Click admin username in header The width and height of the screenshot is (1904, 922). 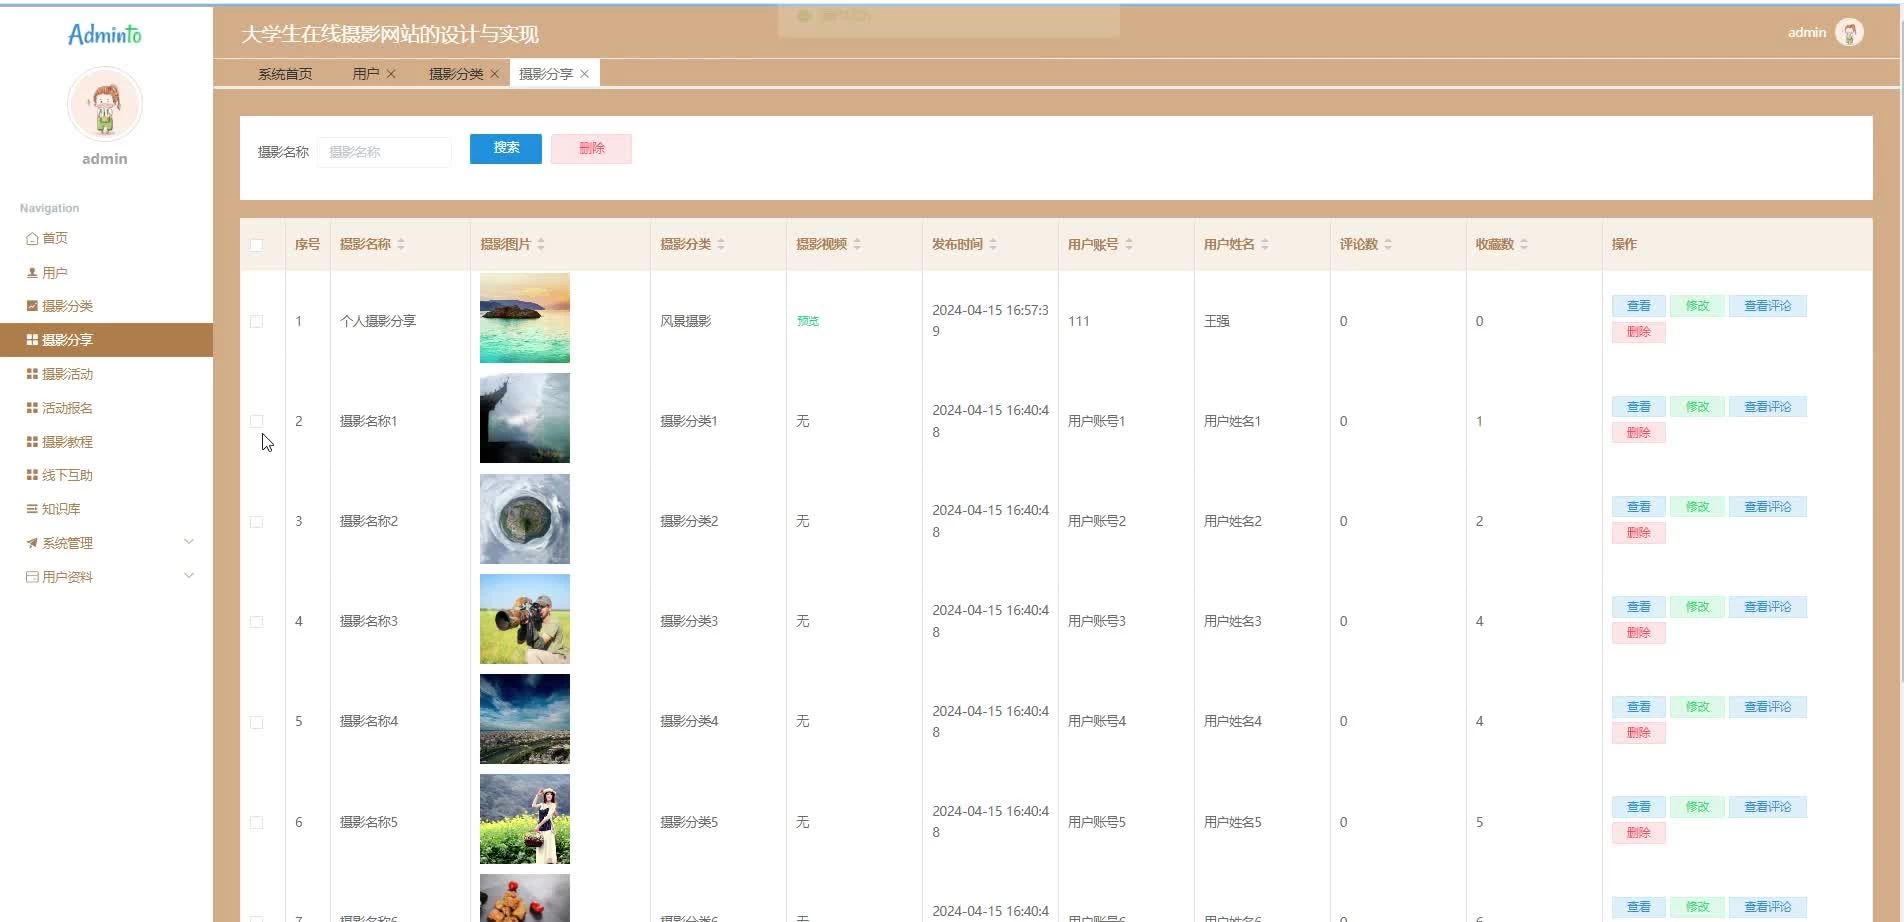point(1807,33)
